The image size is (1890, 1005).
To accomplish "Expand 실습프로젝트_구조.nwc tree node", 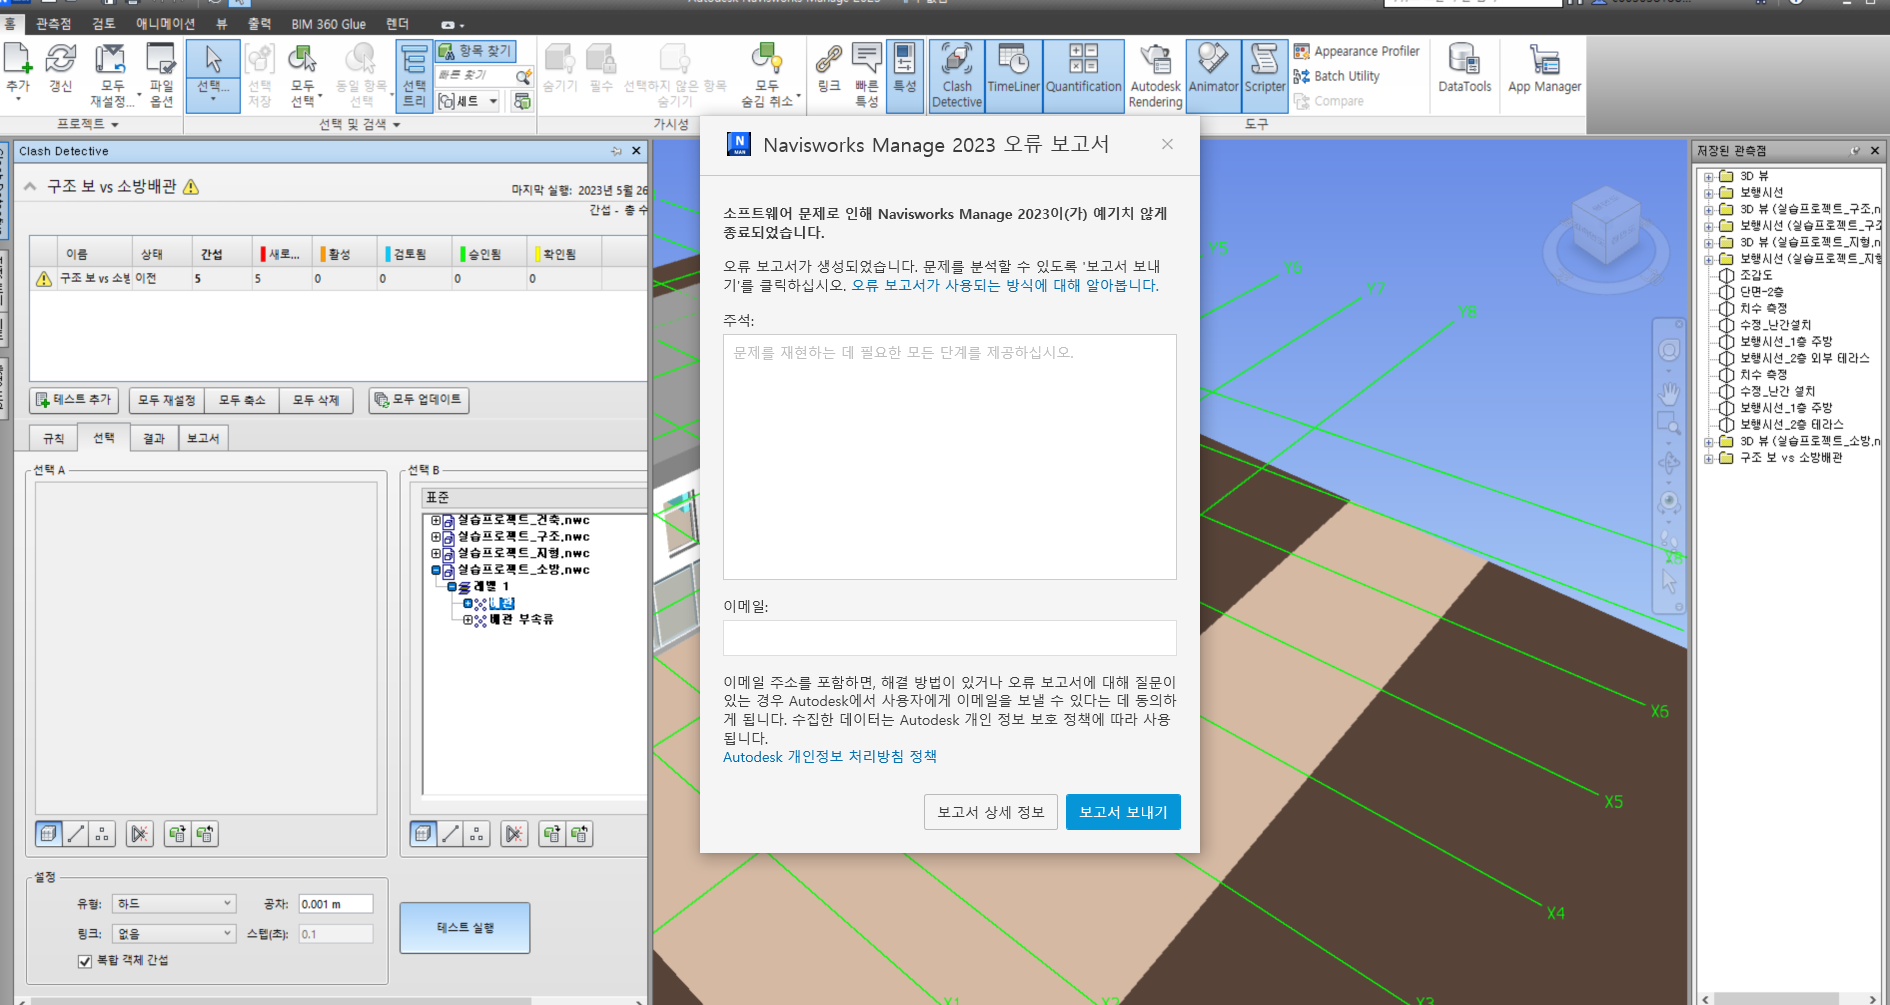I will [x=436, y=536].
